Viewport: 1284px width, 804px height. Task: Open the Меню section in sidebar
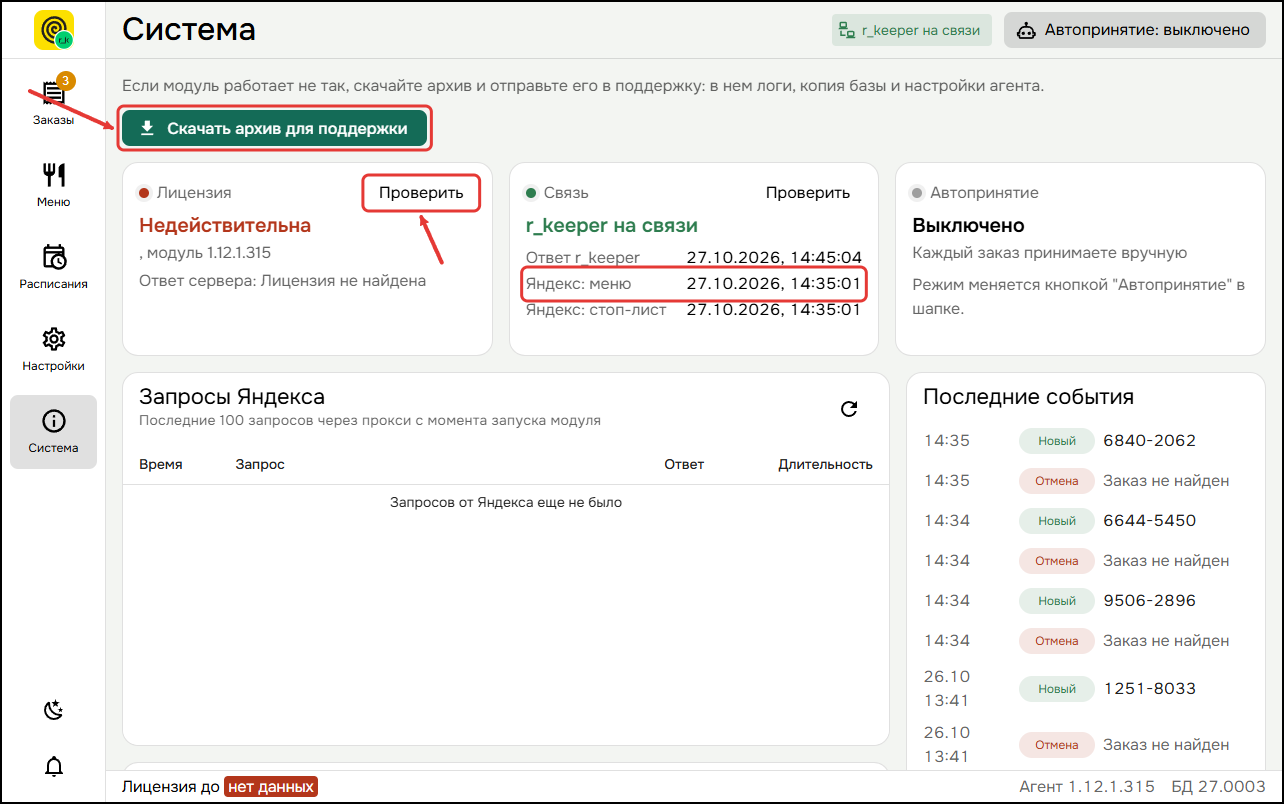click(54, 184)
